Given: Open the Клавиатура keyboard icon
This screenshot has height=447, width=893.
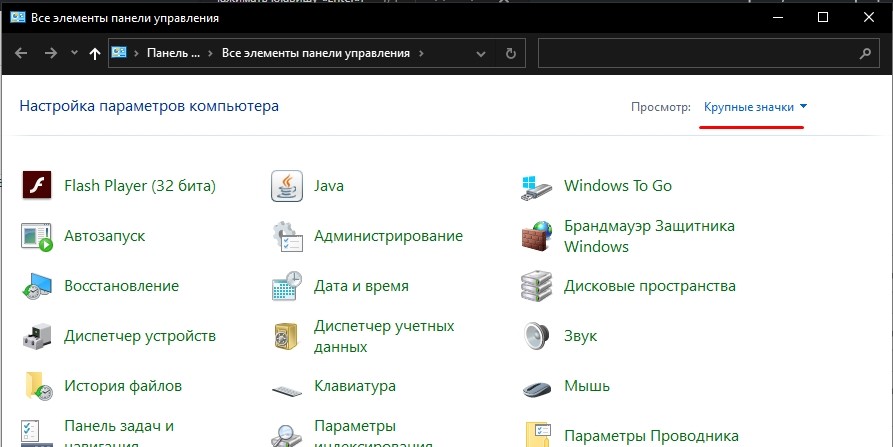Looking at the screenshot, I should pos(286,391).
